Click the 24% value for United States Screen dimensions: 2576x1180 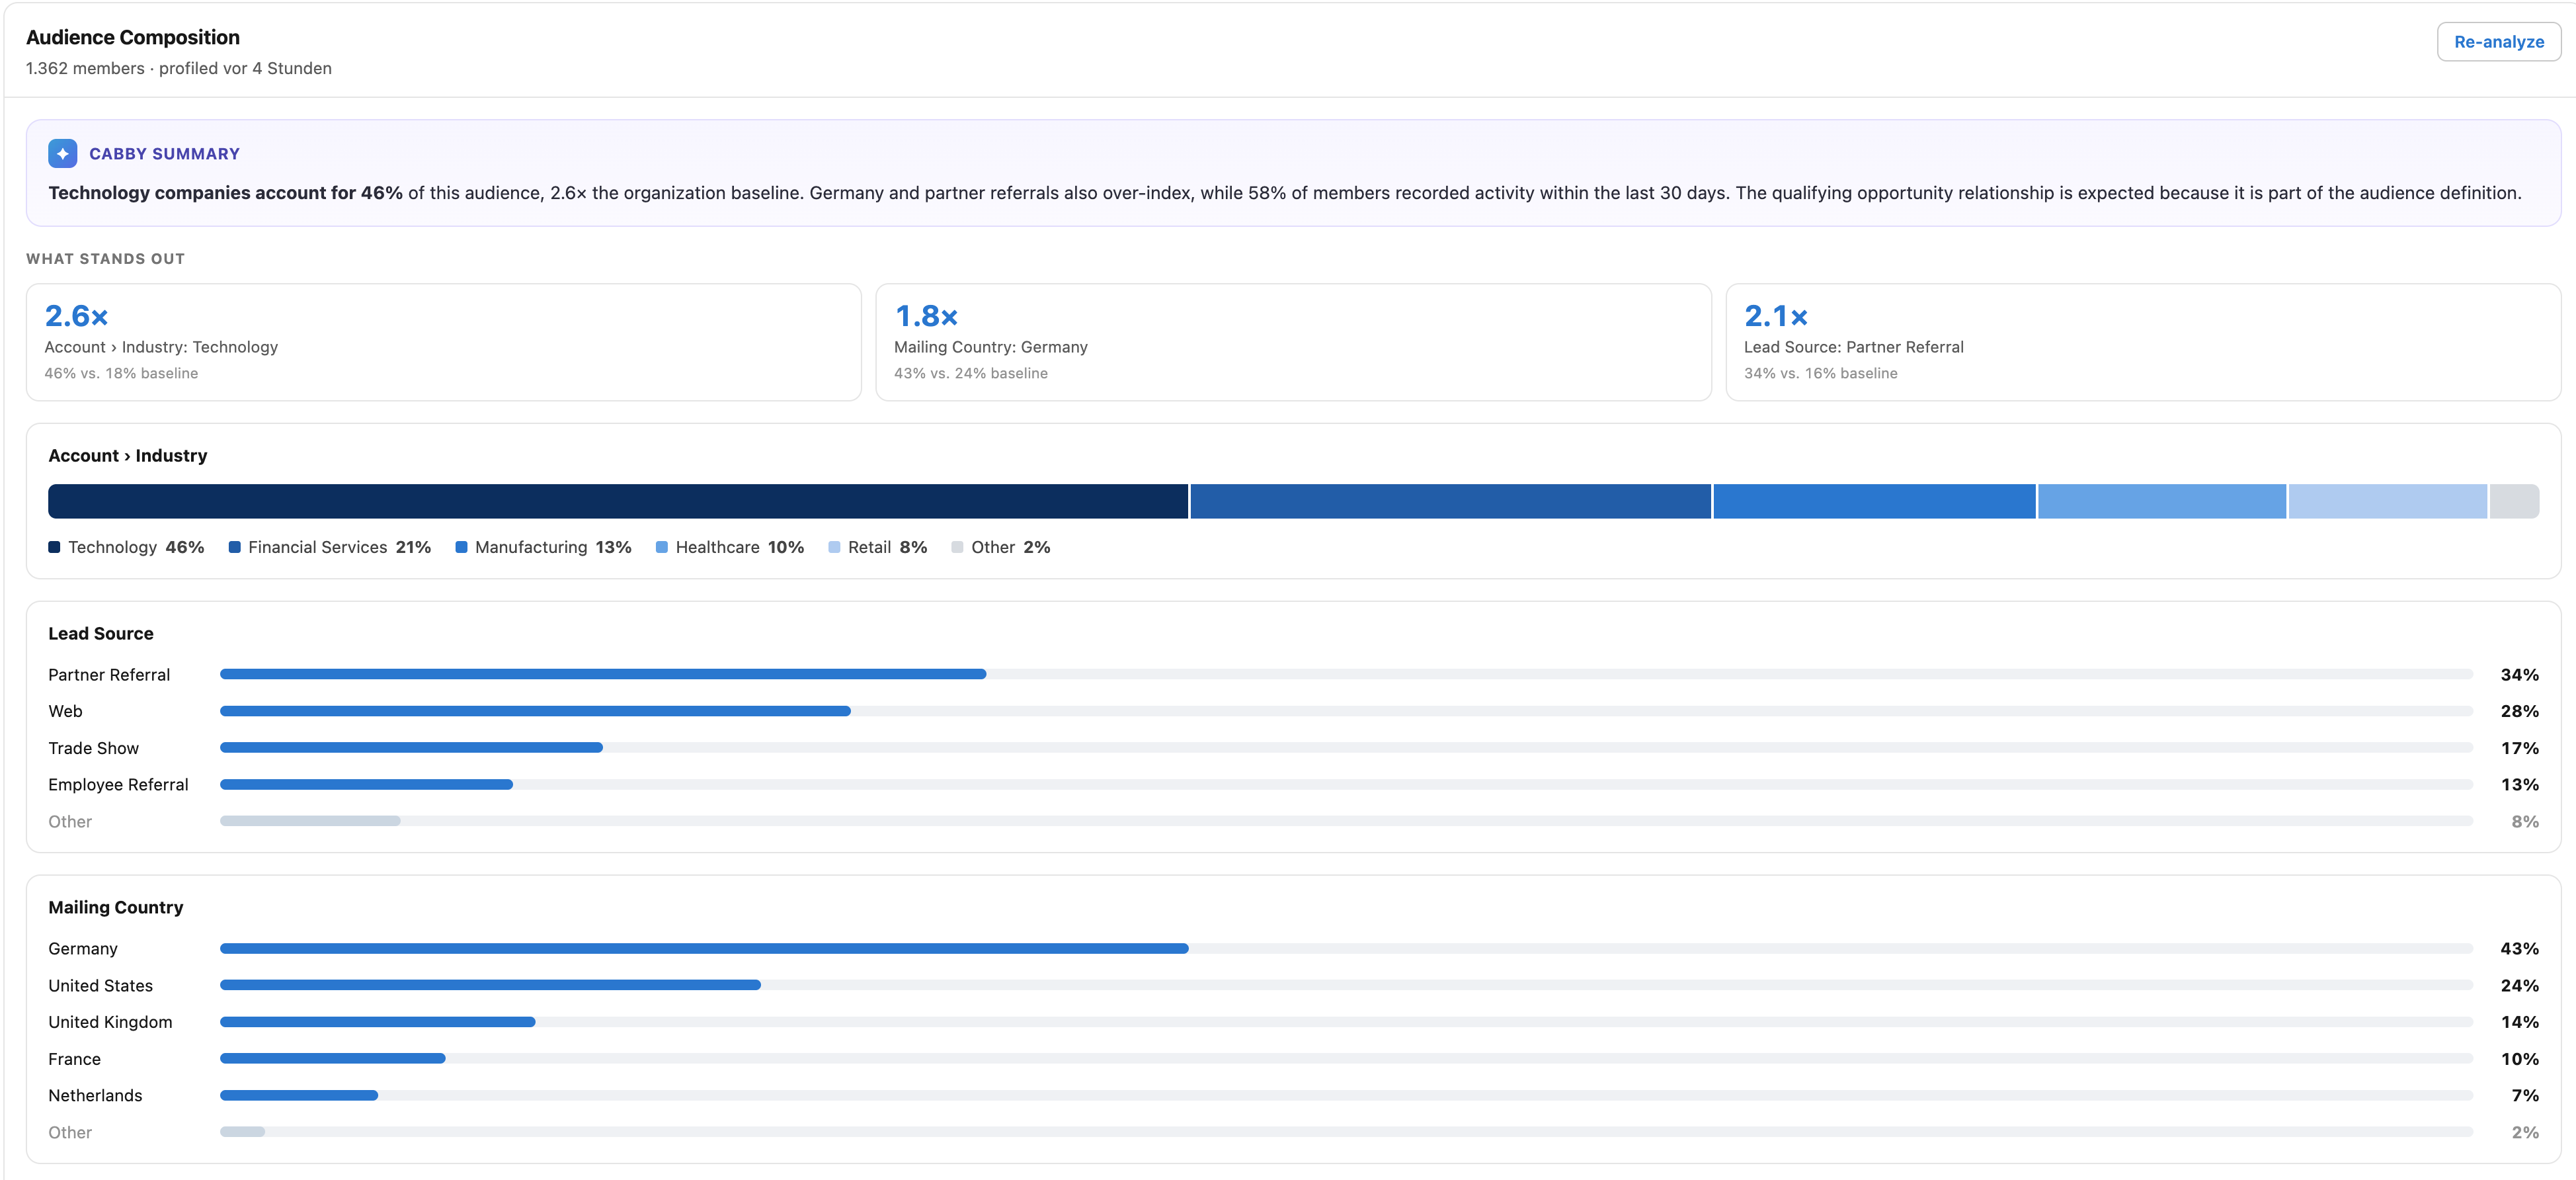coord(2519,985)
